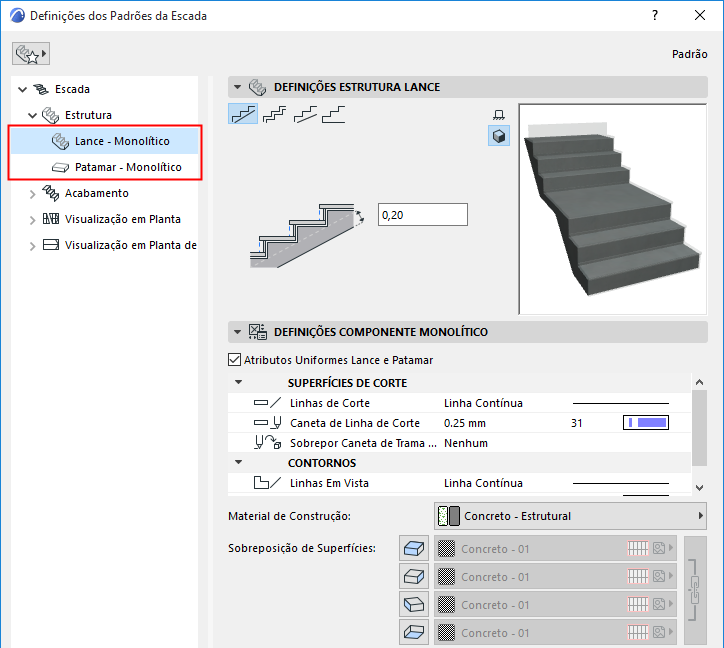The width and height of the screenshot is (724, 648).
Task: Click the Linha Contínua value for Linhas Em Vista
Action: 483,483
